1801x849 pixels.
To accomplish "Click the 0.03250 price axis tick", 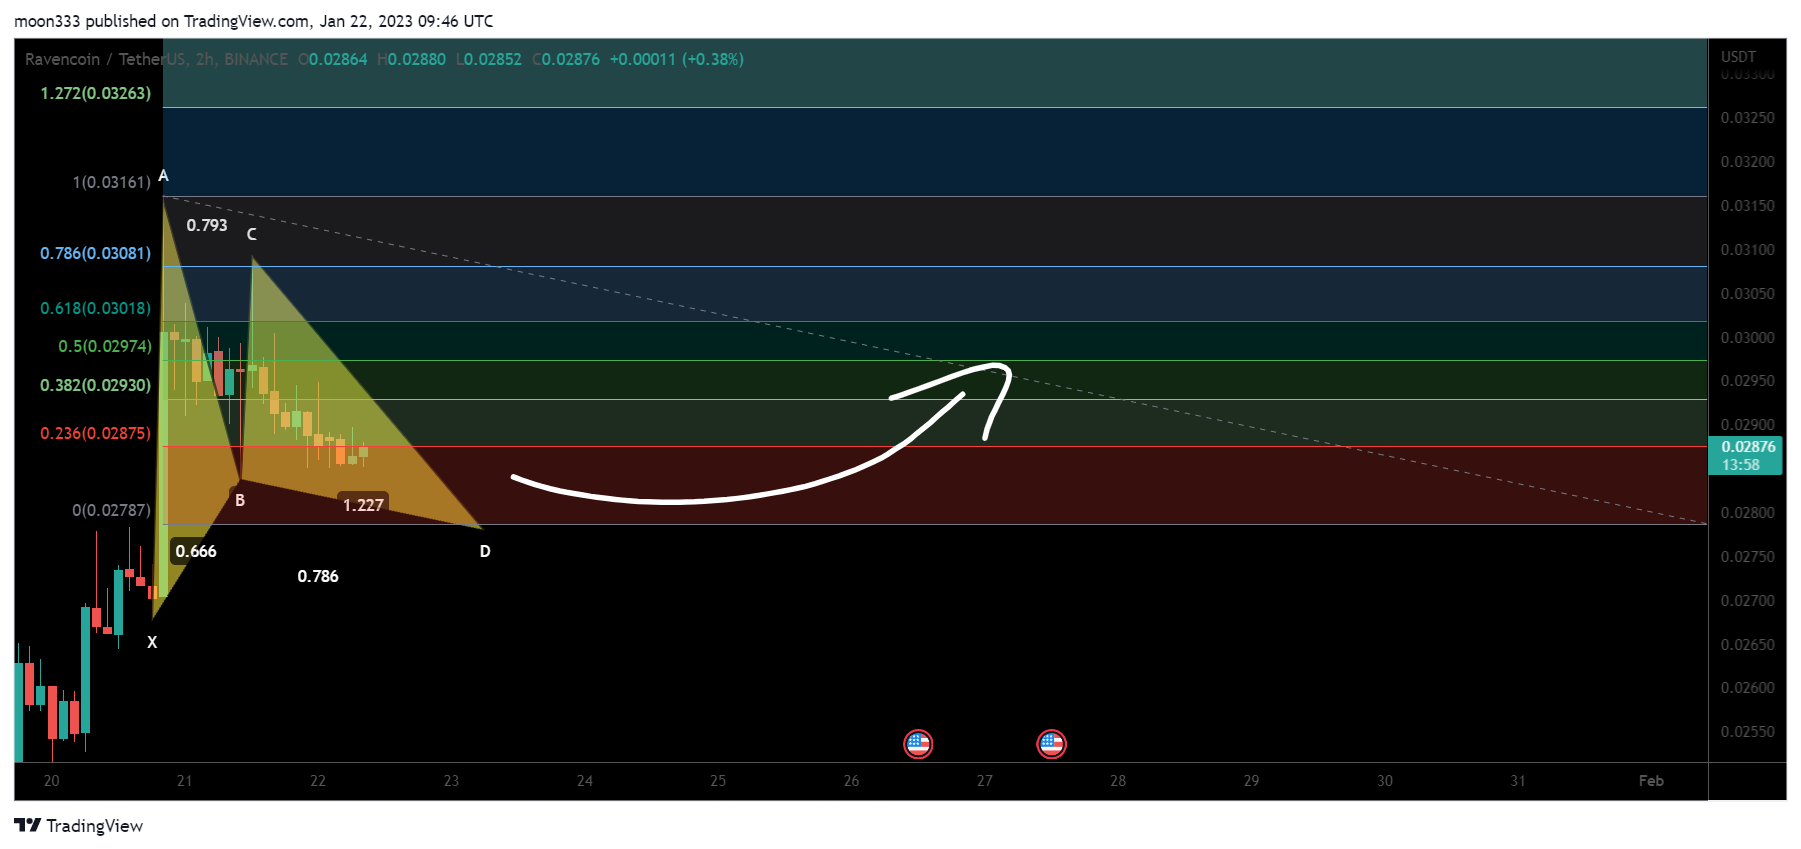I will (1748, 118).
